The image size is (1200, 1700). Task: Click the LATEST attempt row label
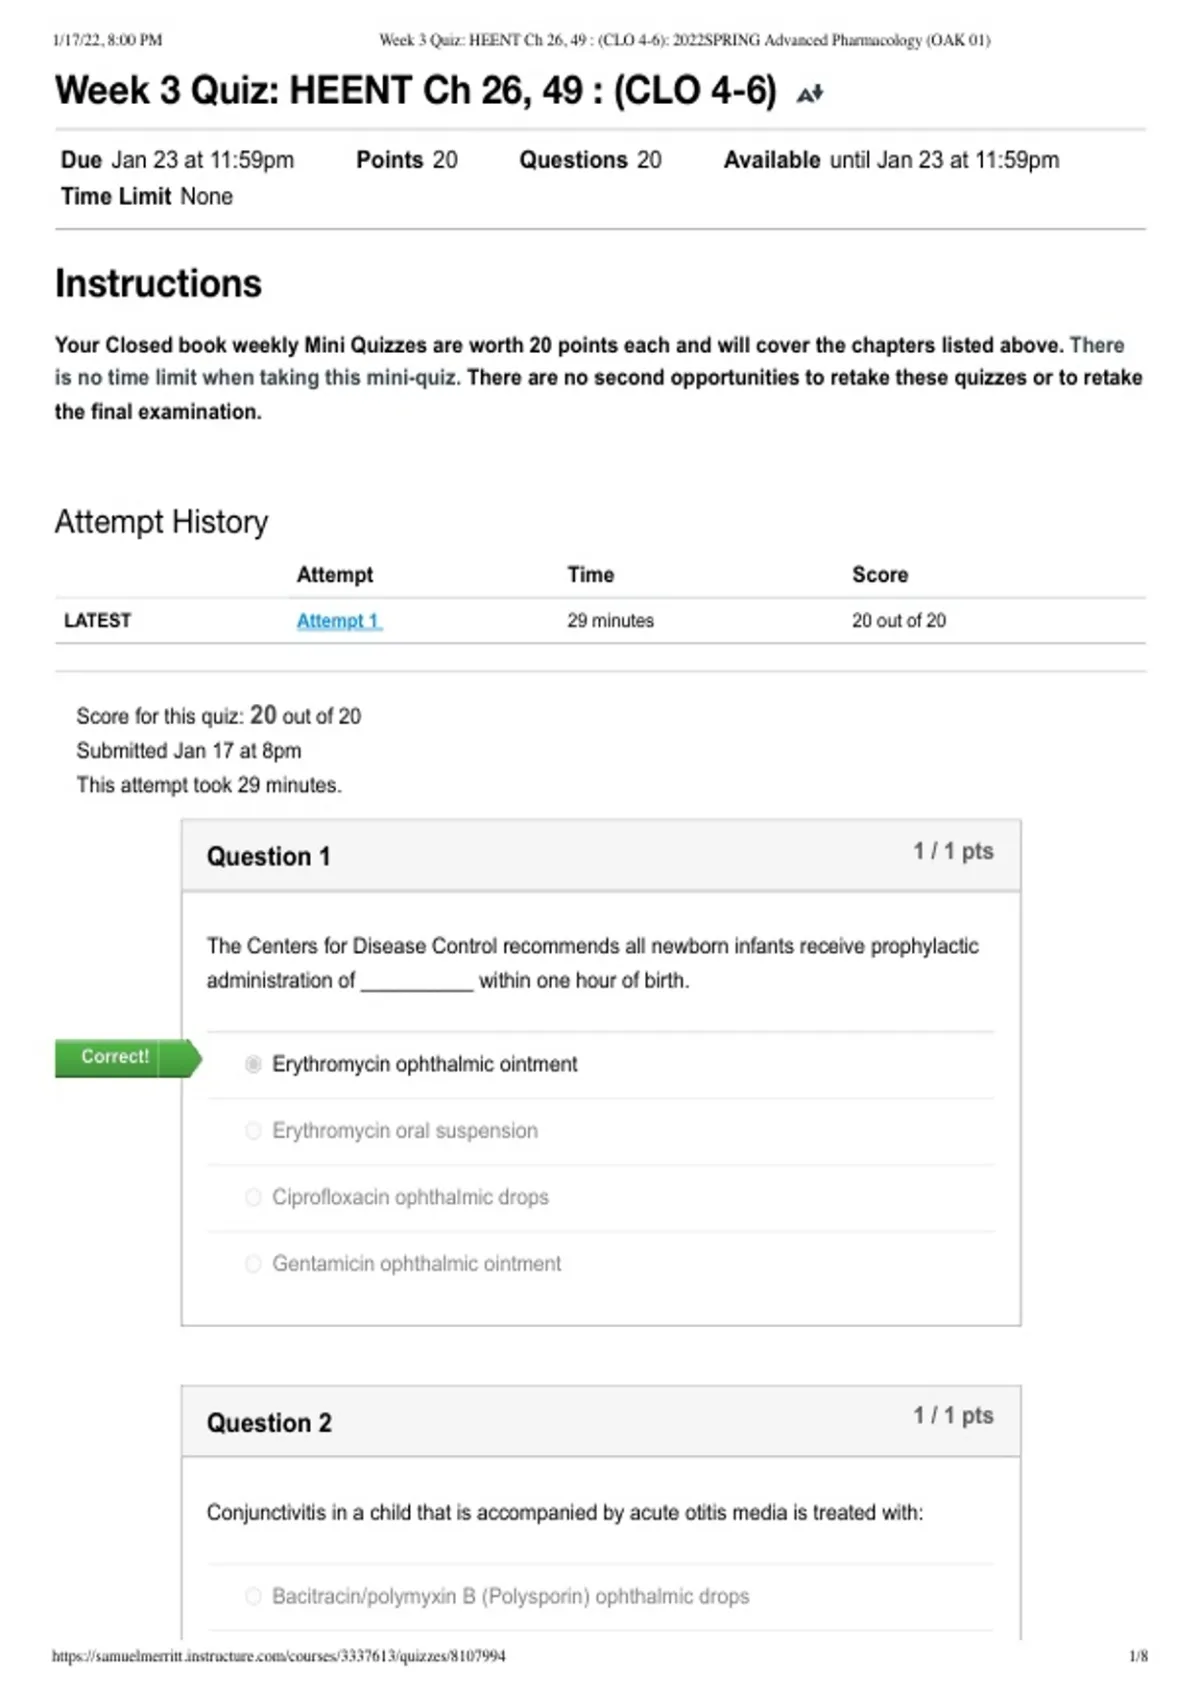[x=98, y=621]
